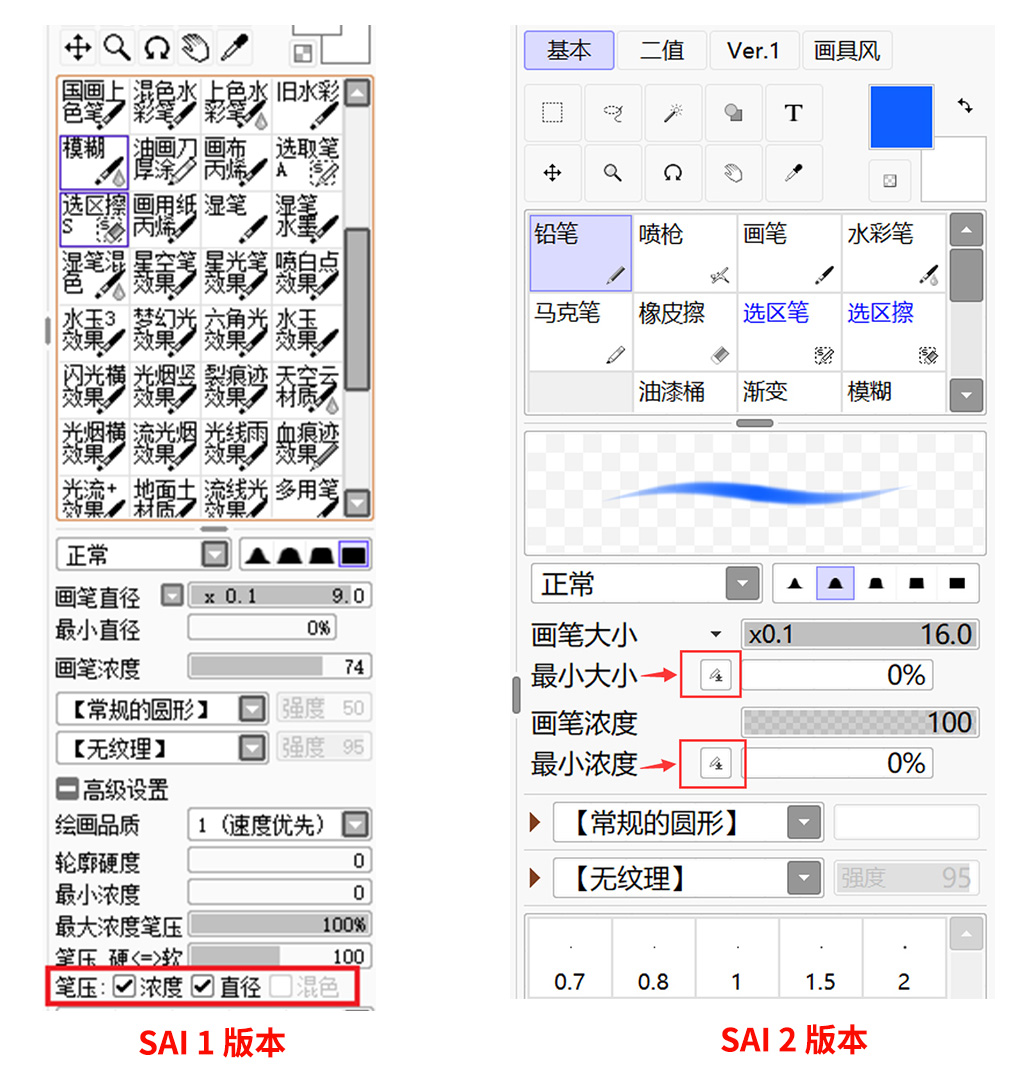The image size is (1026, 1080).
Task: Select the 选区笔 tool in SAI 2
Action: click(x=788, y=332)
